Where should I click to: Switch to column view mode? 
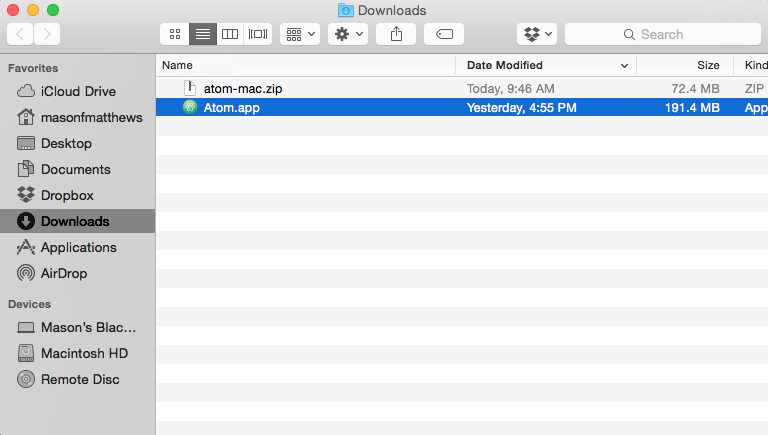click(x=230, y=34)
